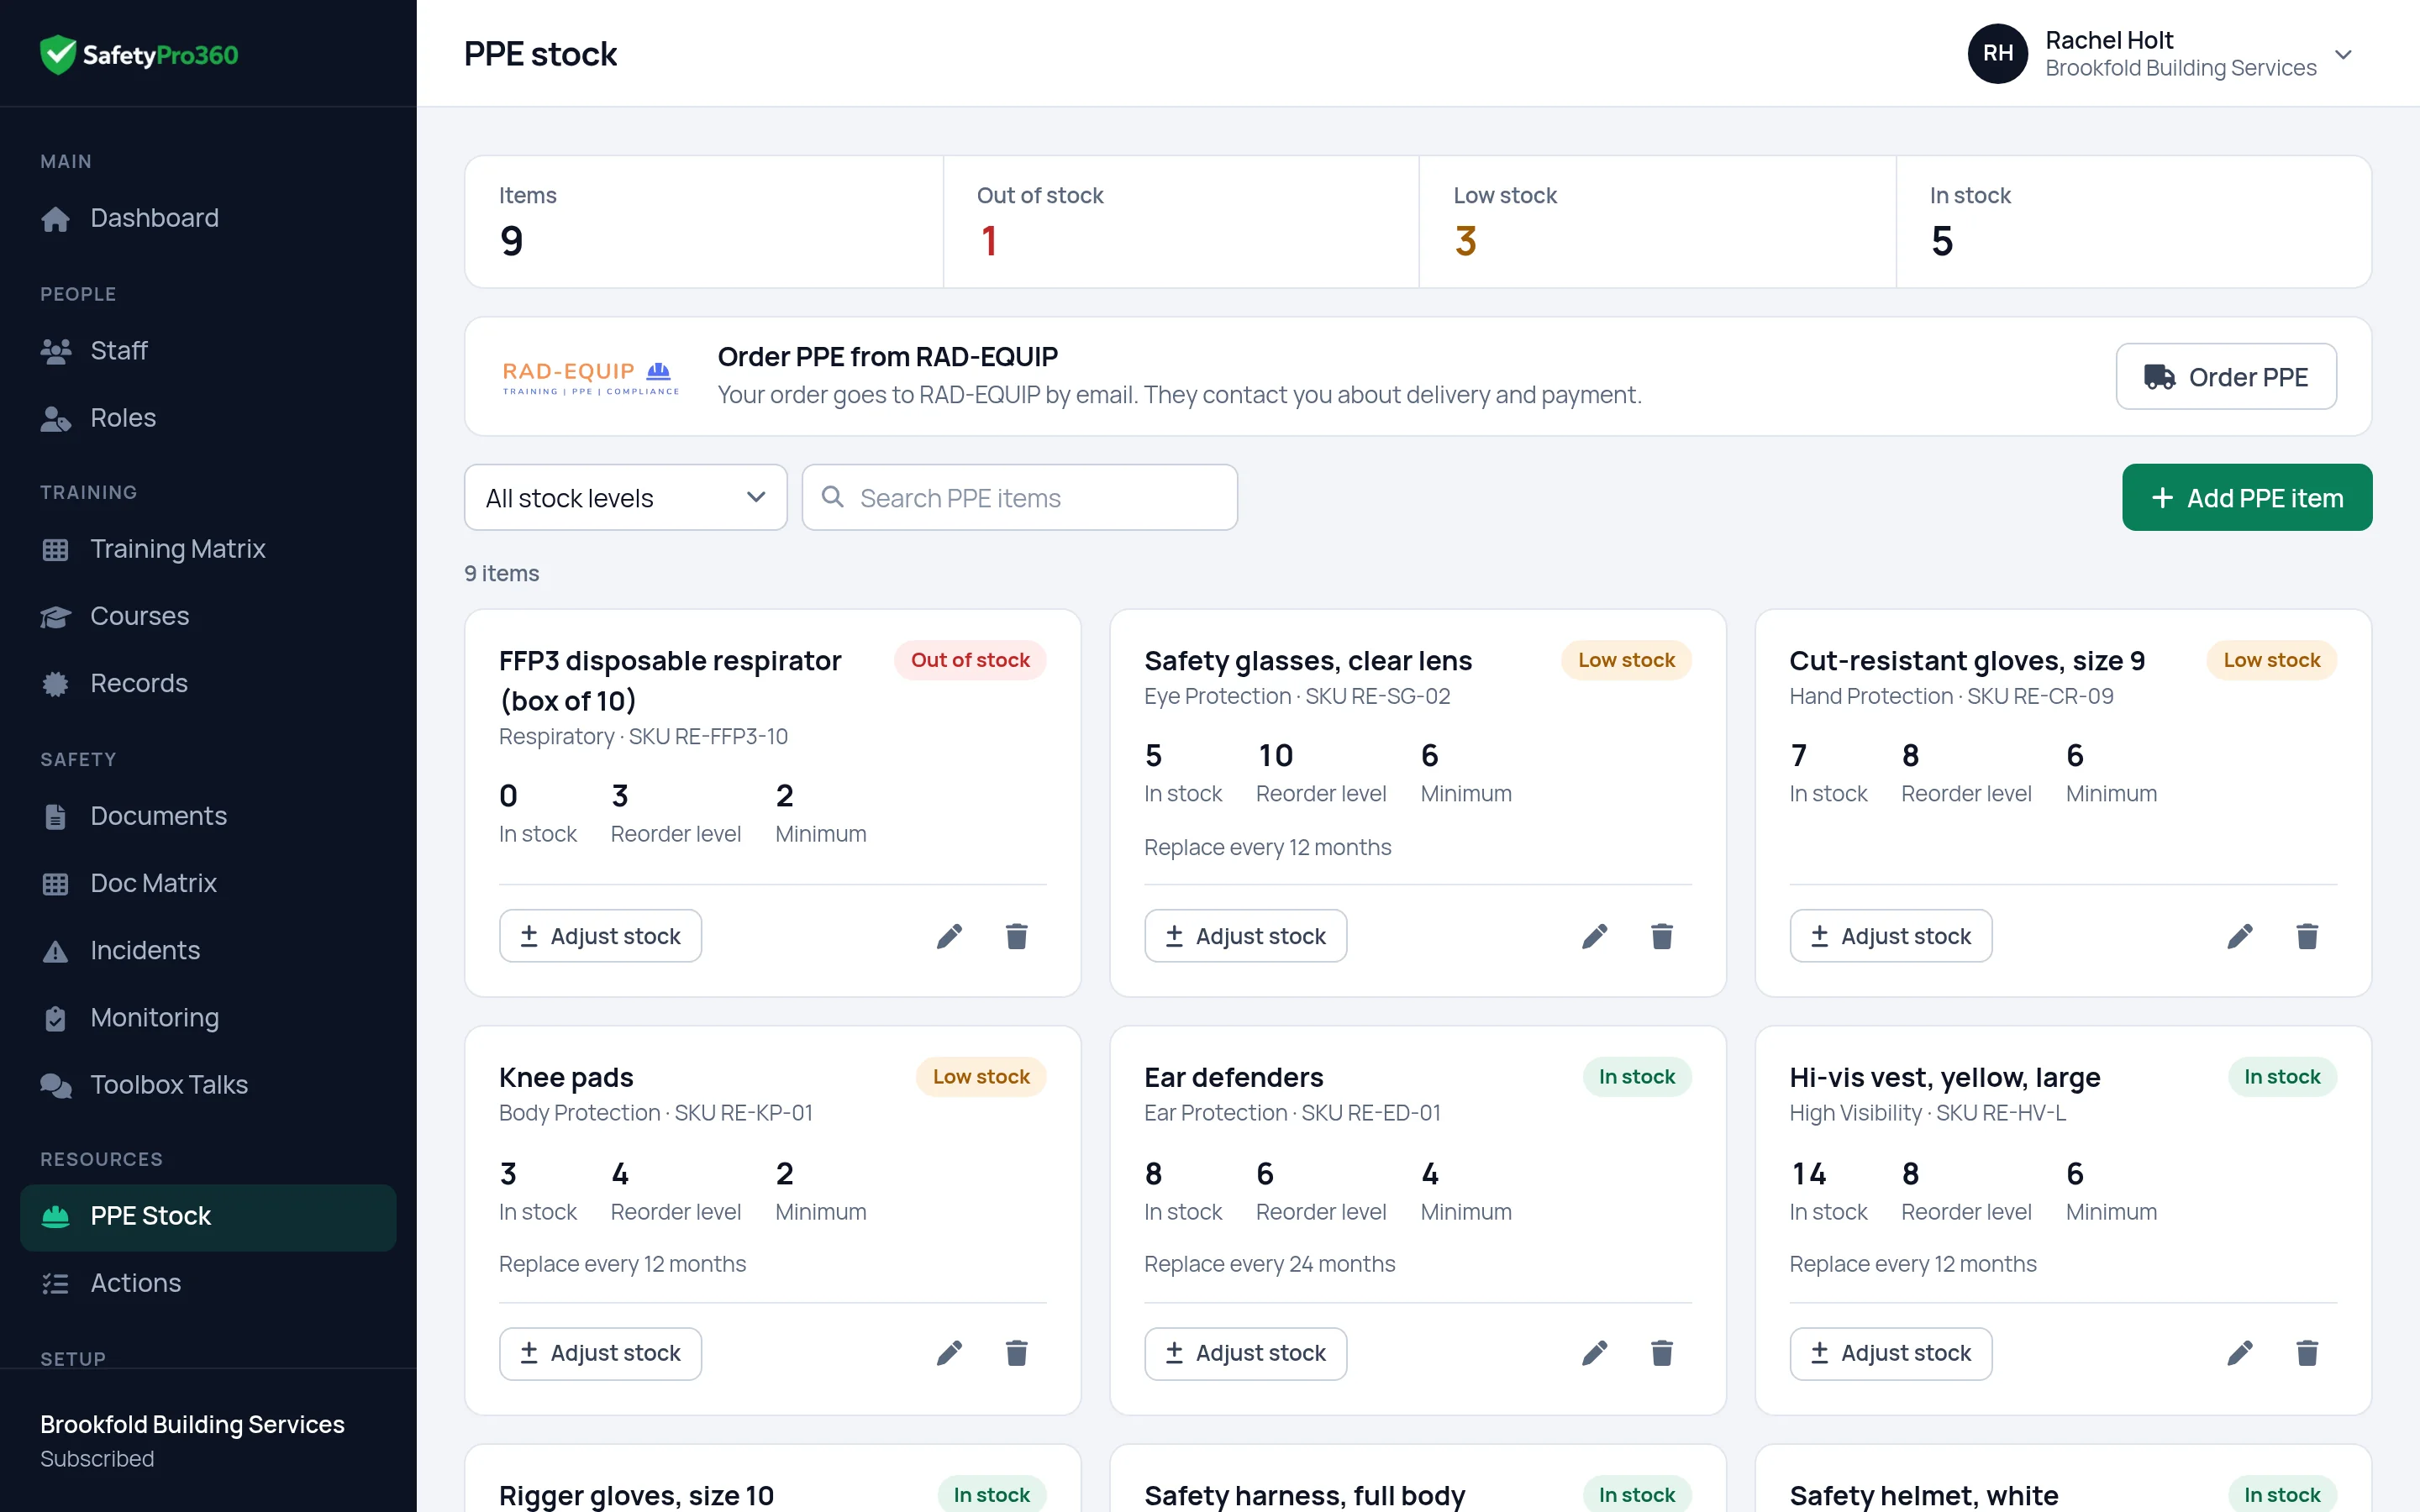Adjust stock for Ear defenders
2420x1512 pixels.
coord(1245,1353)
